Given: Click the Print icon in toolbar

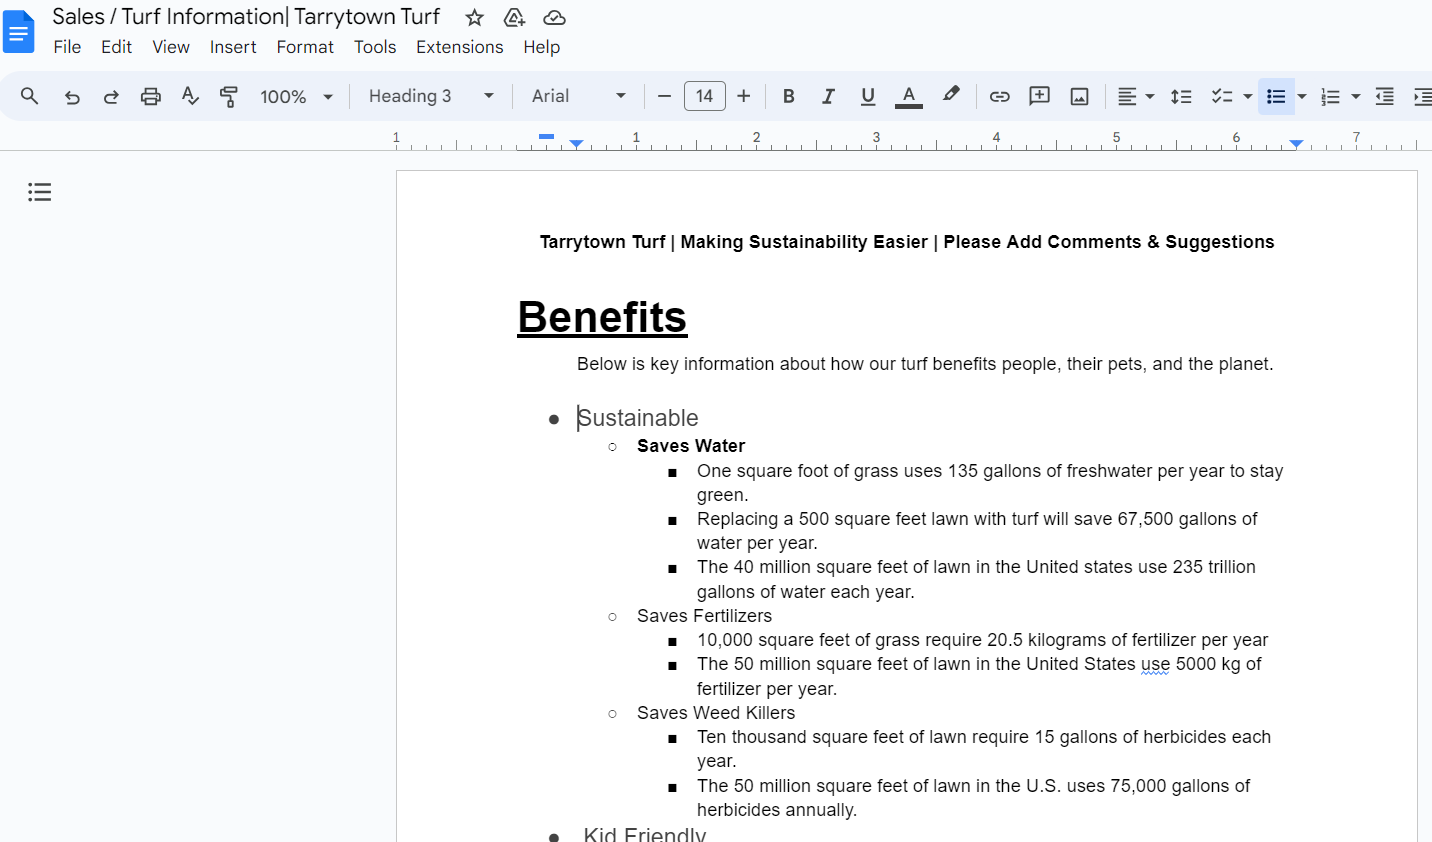Looking at the screenshot, I should (x=151, y=96).
